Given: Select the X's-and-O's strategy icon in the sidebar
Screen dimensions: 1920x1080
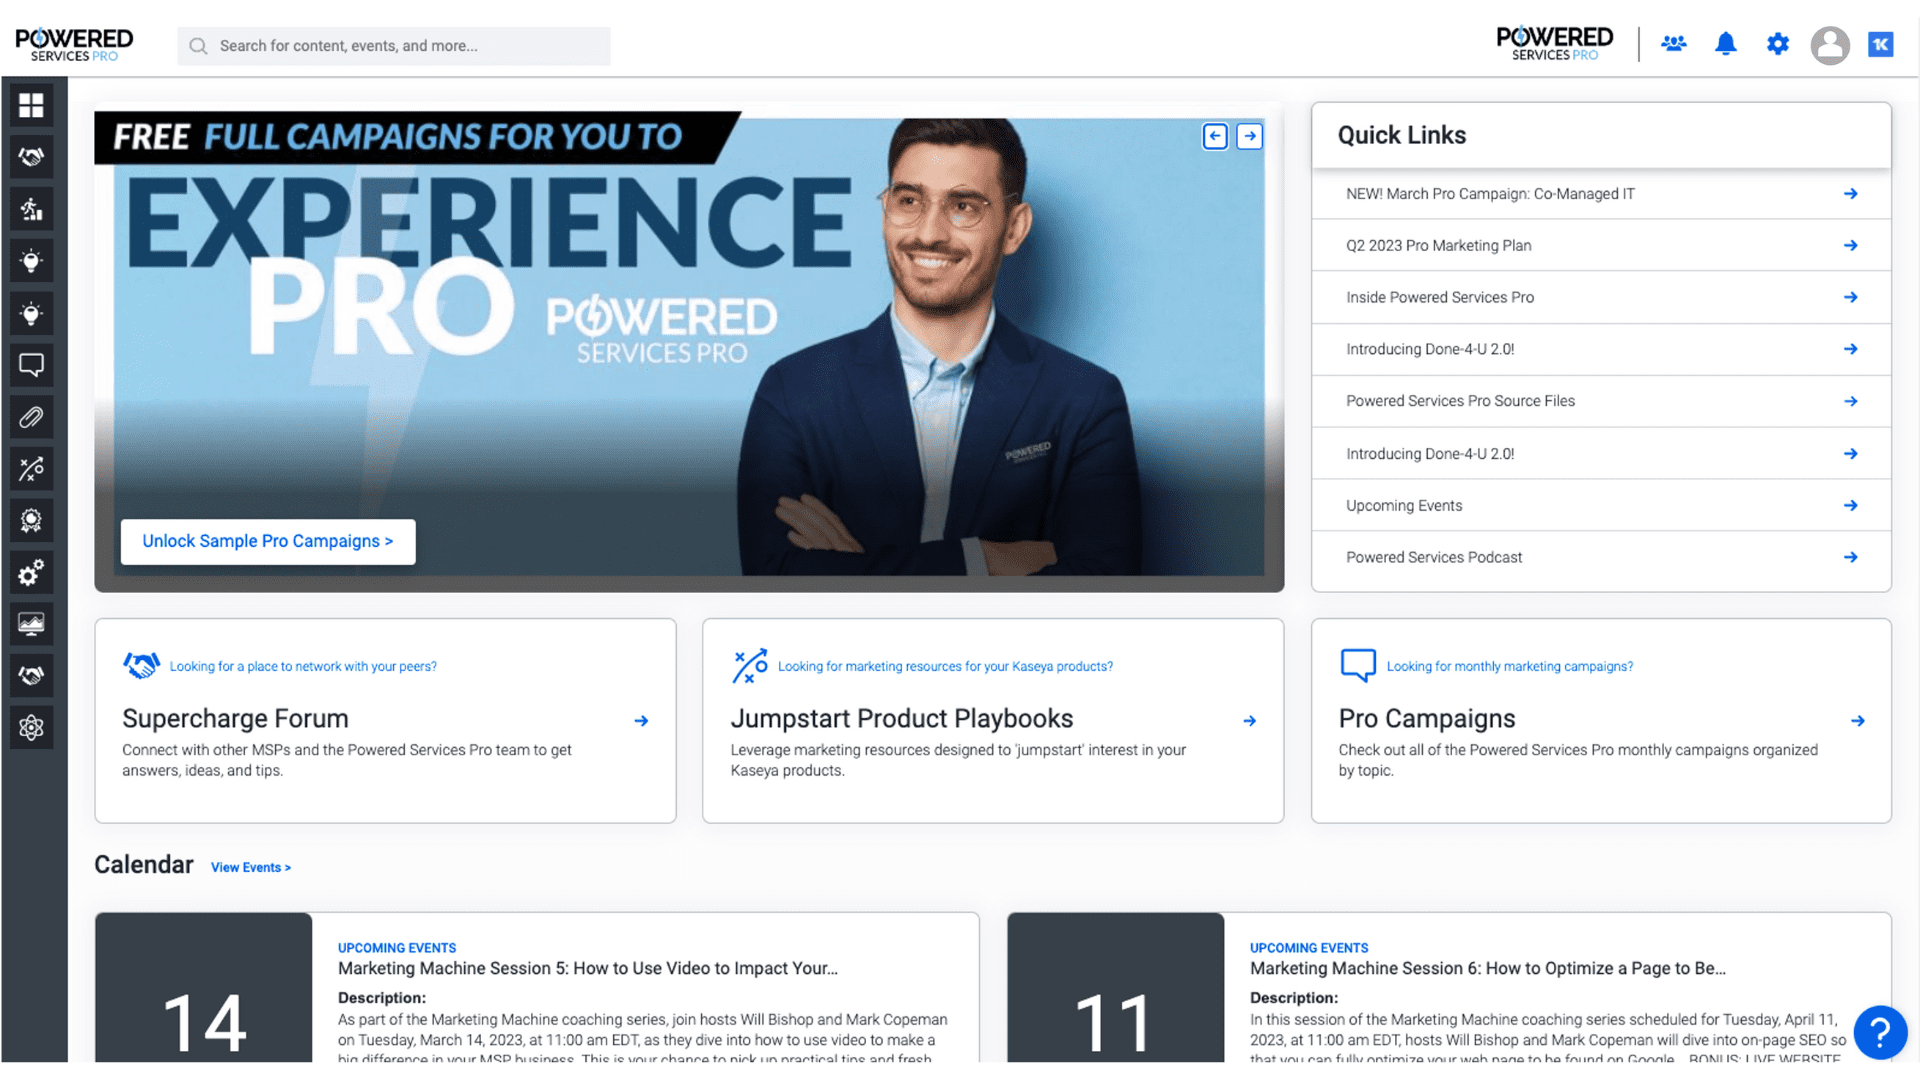Looking at the screenshot, I should click(x=31, y=469).
